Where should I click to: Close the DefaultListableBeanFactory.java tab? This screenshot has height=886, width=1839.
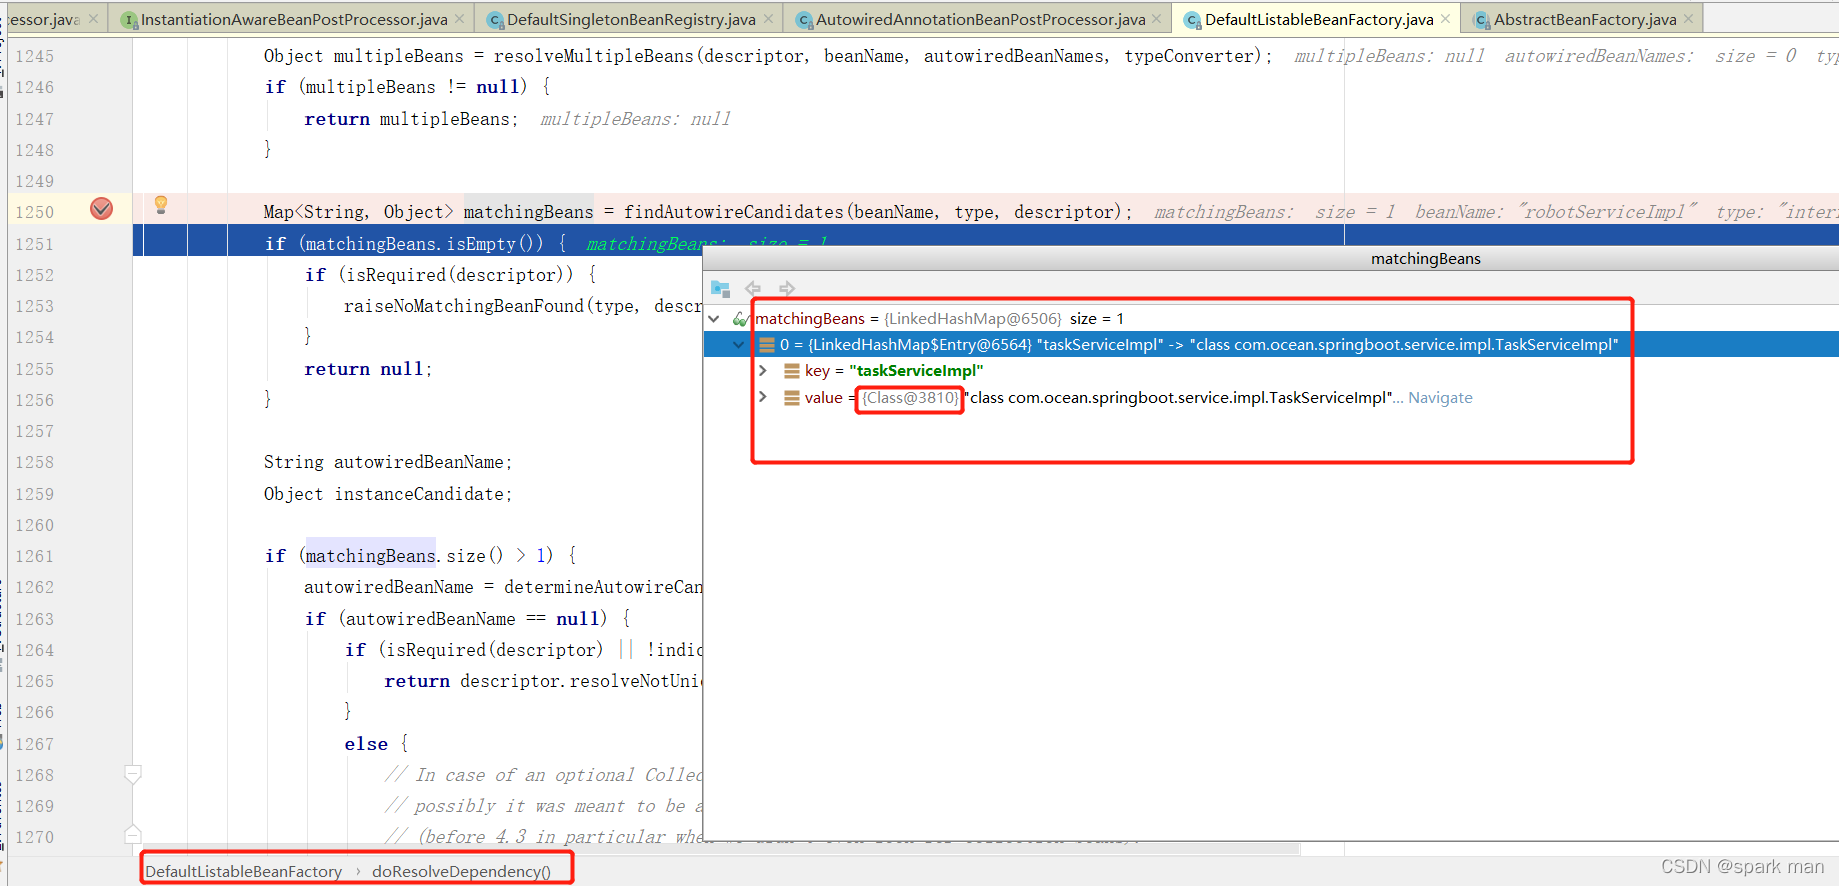pyautogui.click(x=1445, y=19)
